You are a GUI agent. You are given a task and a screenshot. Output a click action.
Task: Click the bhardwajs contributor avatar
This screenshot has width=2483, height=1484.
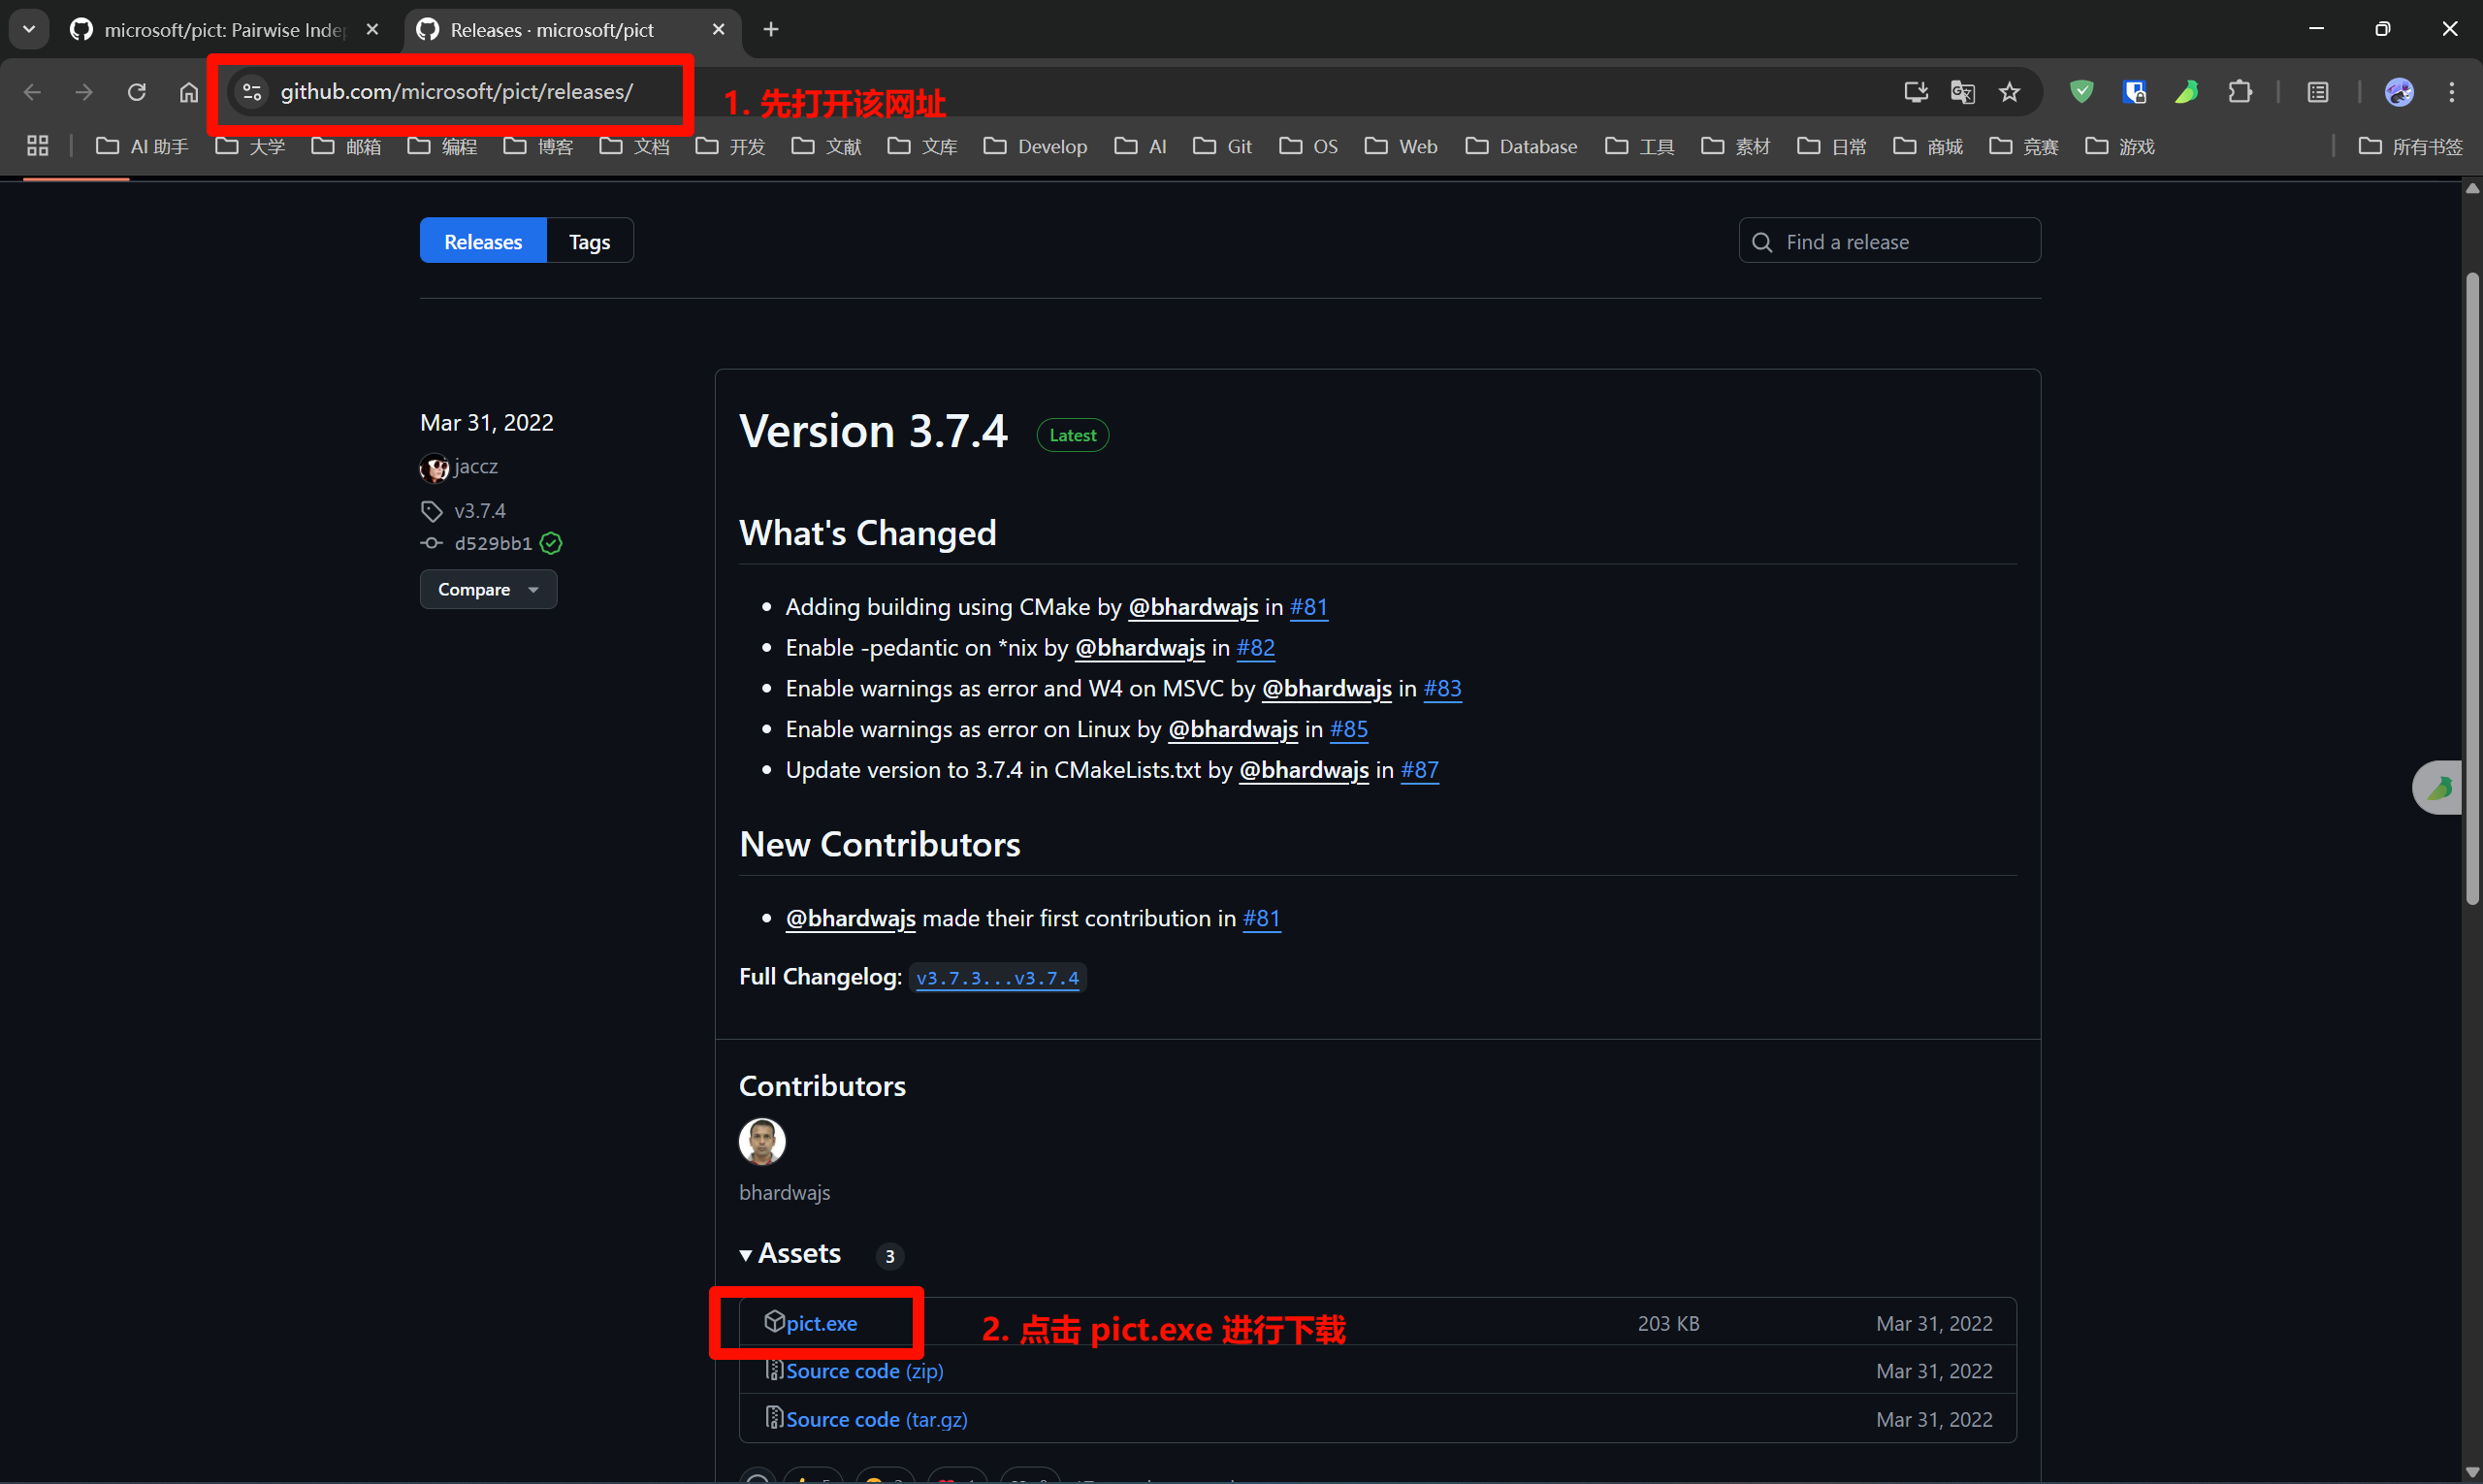click(762, 1141)
